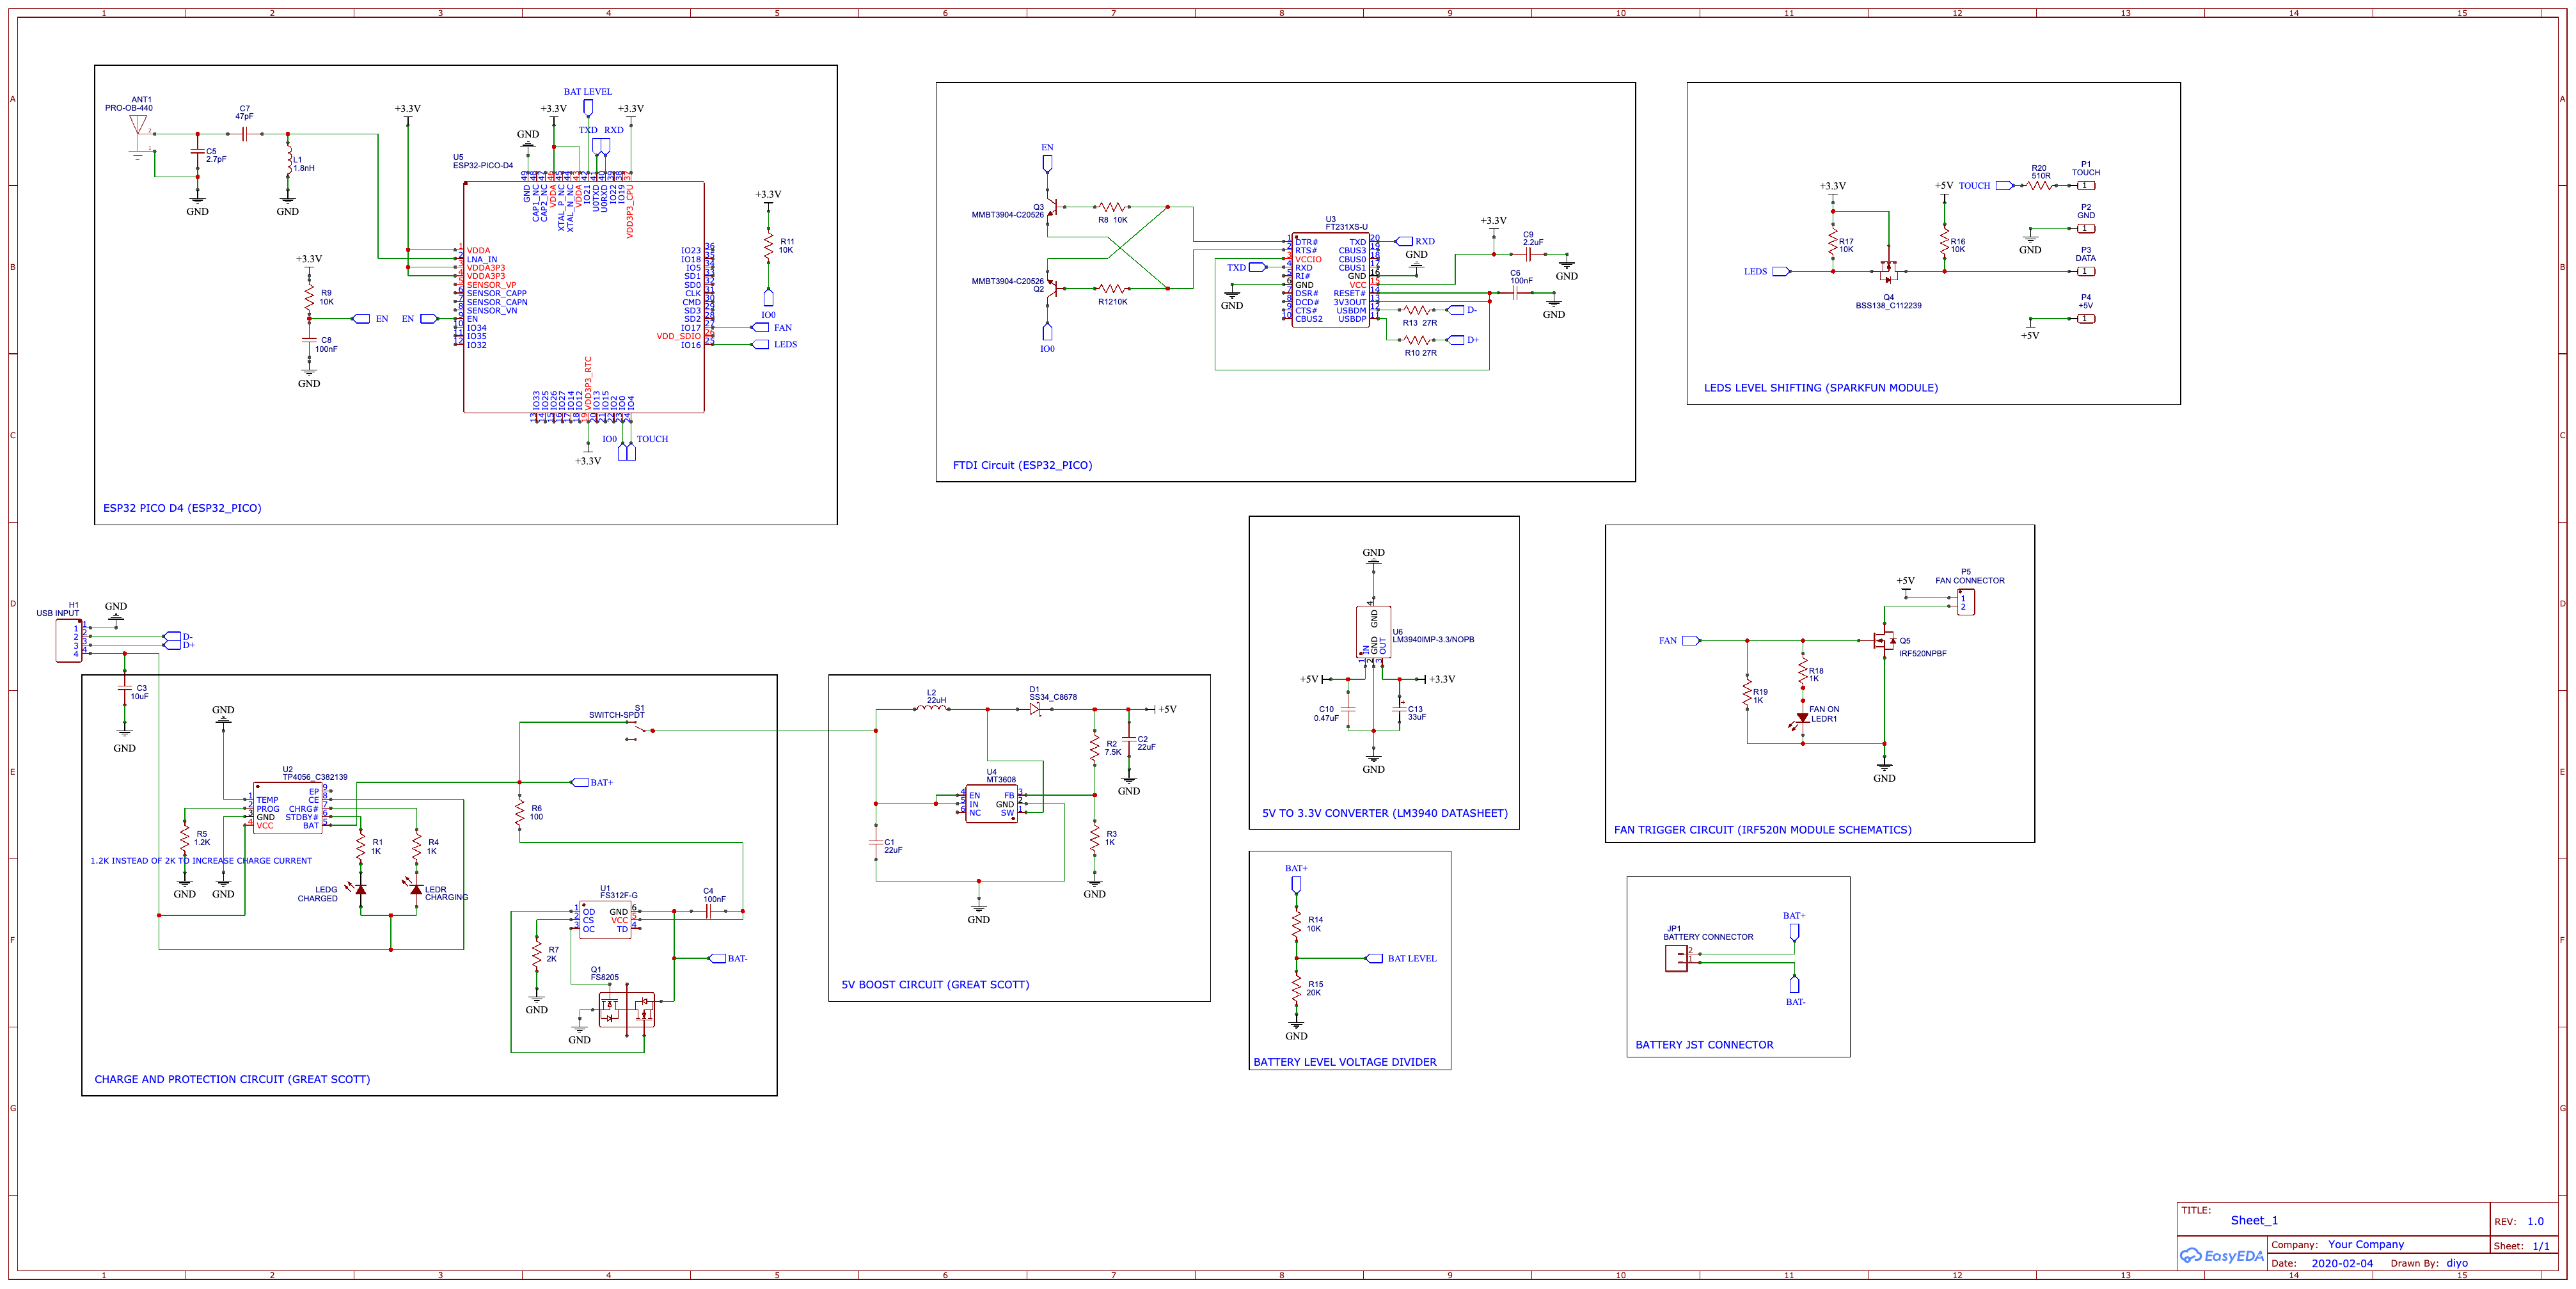Select the 'ESP32 PICO D4 (ESP32_PICO)' section title
This screenshot has width=2576, height=1289.
click(x=182, y=508)
